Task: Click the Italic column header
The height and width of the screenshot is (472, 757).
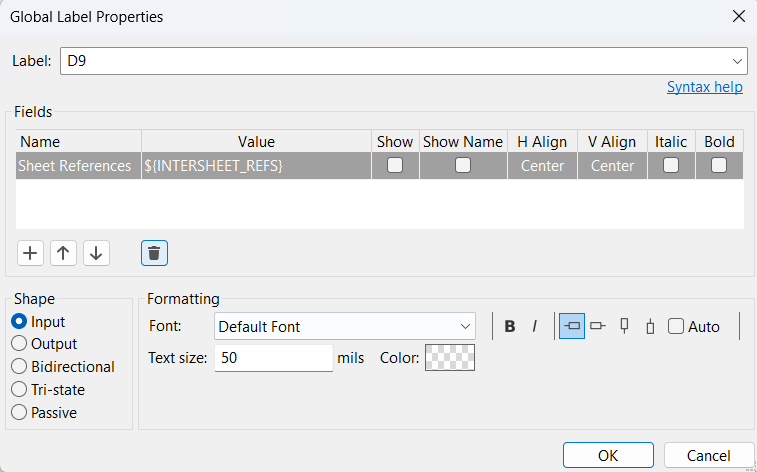Action: [x=671, y=141]
